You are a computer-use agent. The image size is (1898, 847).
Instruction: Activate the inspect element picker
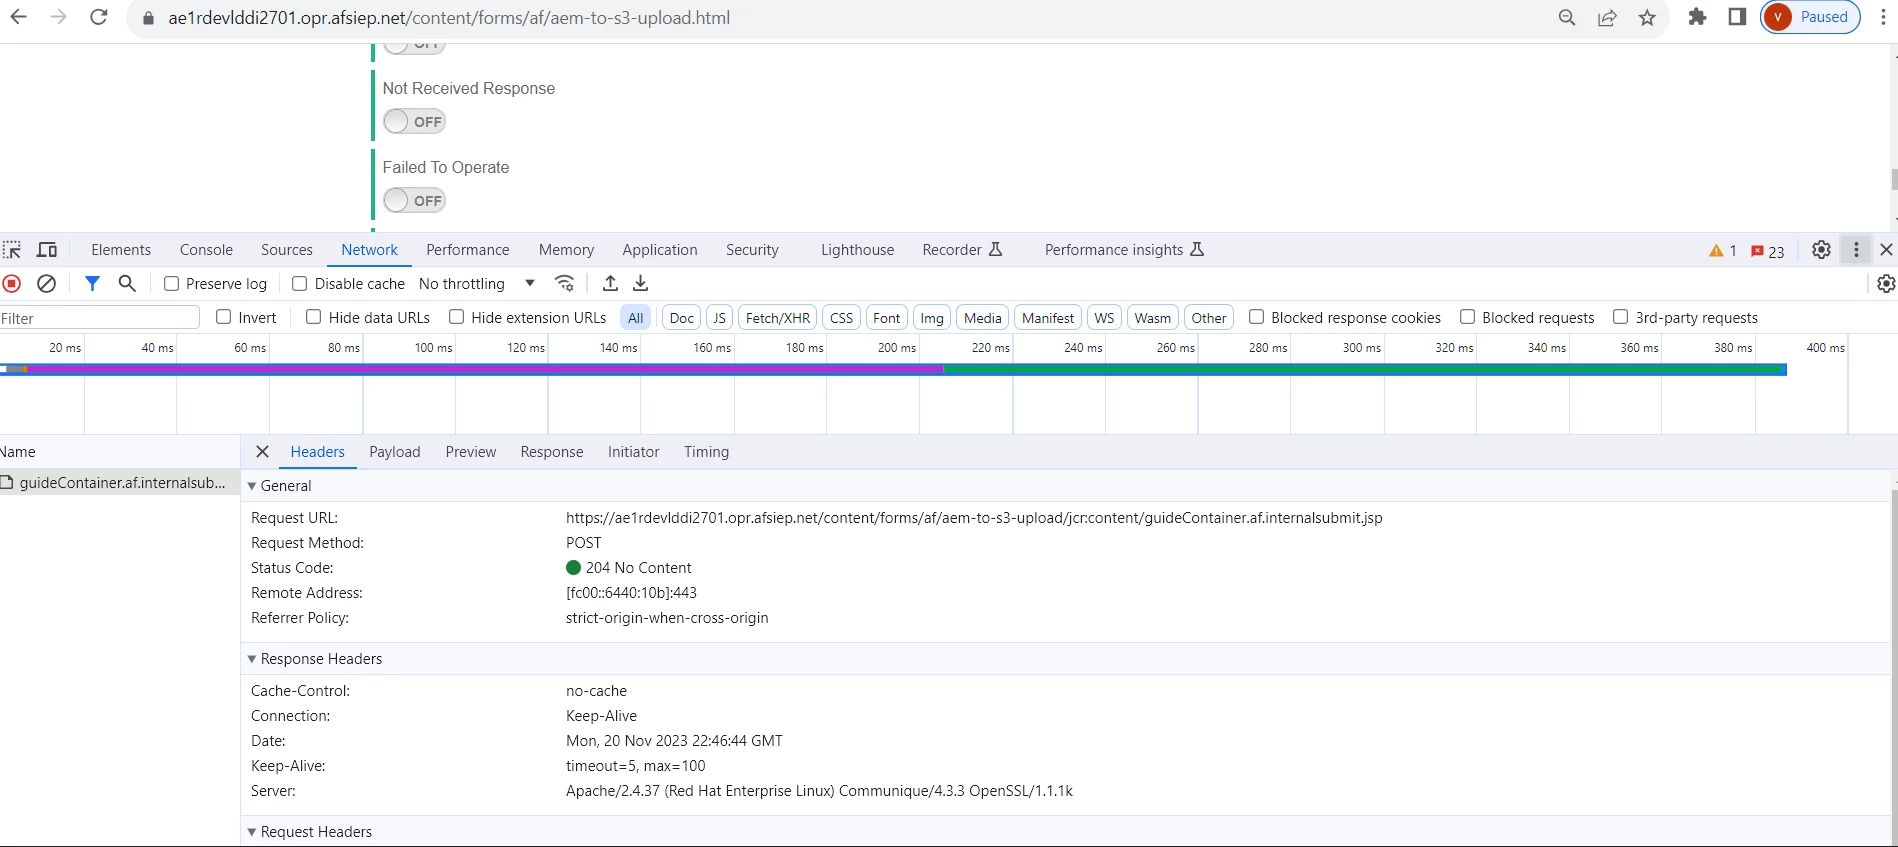point(12,250)
